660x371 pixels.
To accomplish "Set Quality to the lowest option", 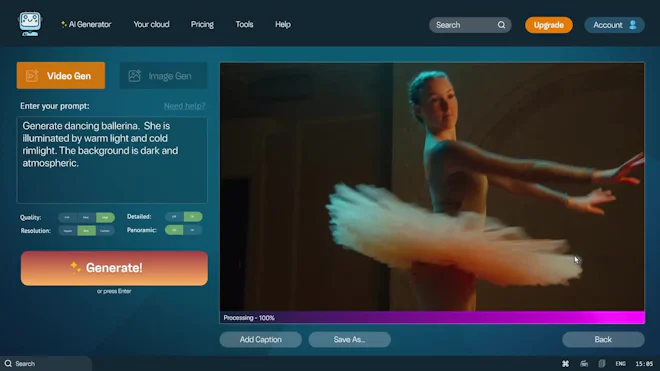I will (x=67, y=217).
